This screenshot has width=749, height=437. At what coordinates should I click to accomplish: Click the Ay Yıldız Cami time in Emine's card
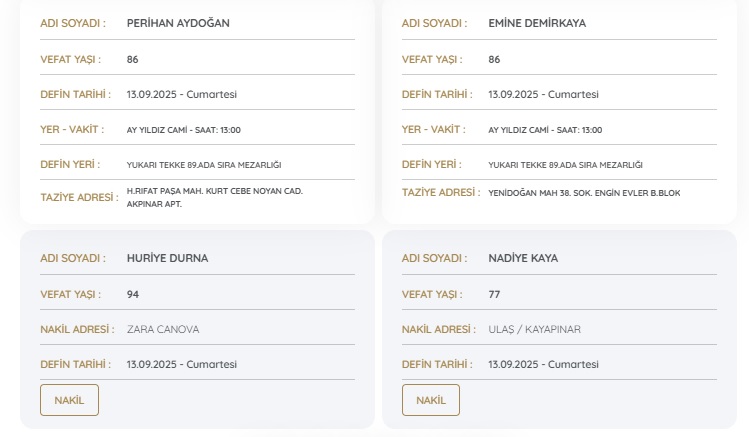545,130
